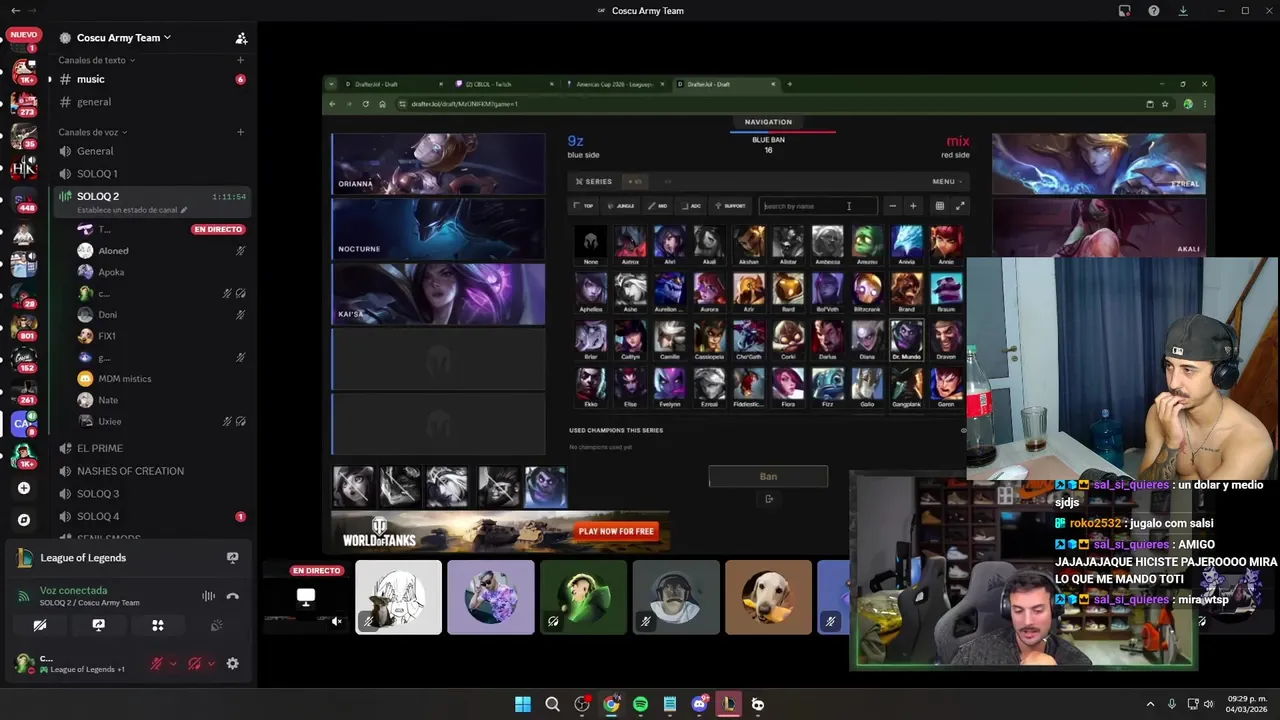Click the stream game icon beside League of Legends
This screenshot has height=720, width=1280.
232,558
